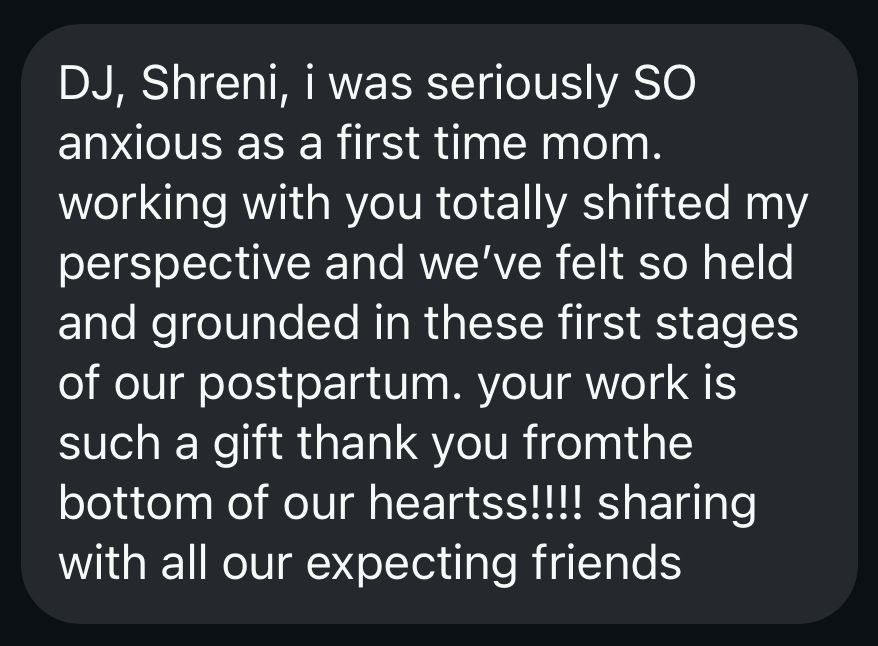Click the word 'anxious' in the message
The width and height of the screenshot is (878, 646).
pos(140,144)
